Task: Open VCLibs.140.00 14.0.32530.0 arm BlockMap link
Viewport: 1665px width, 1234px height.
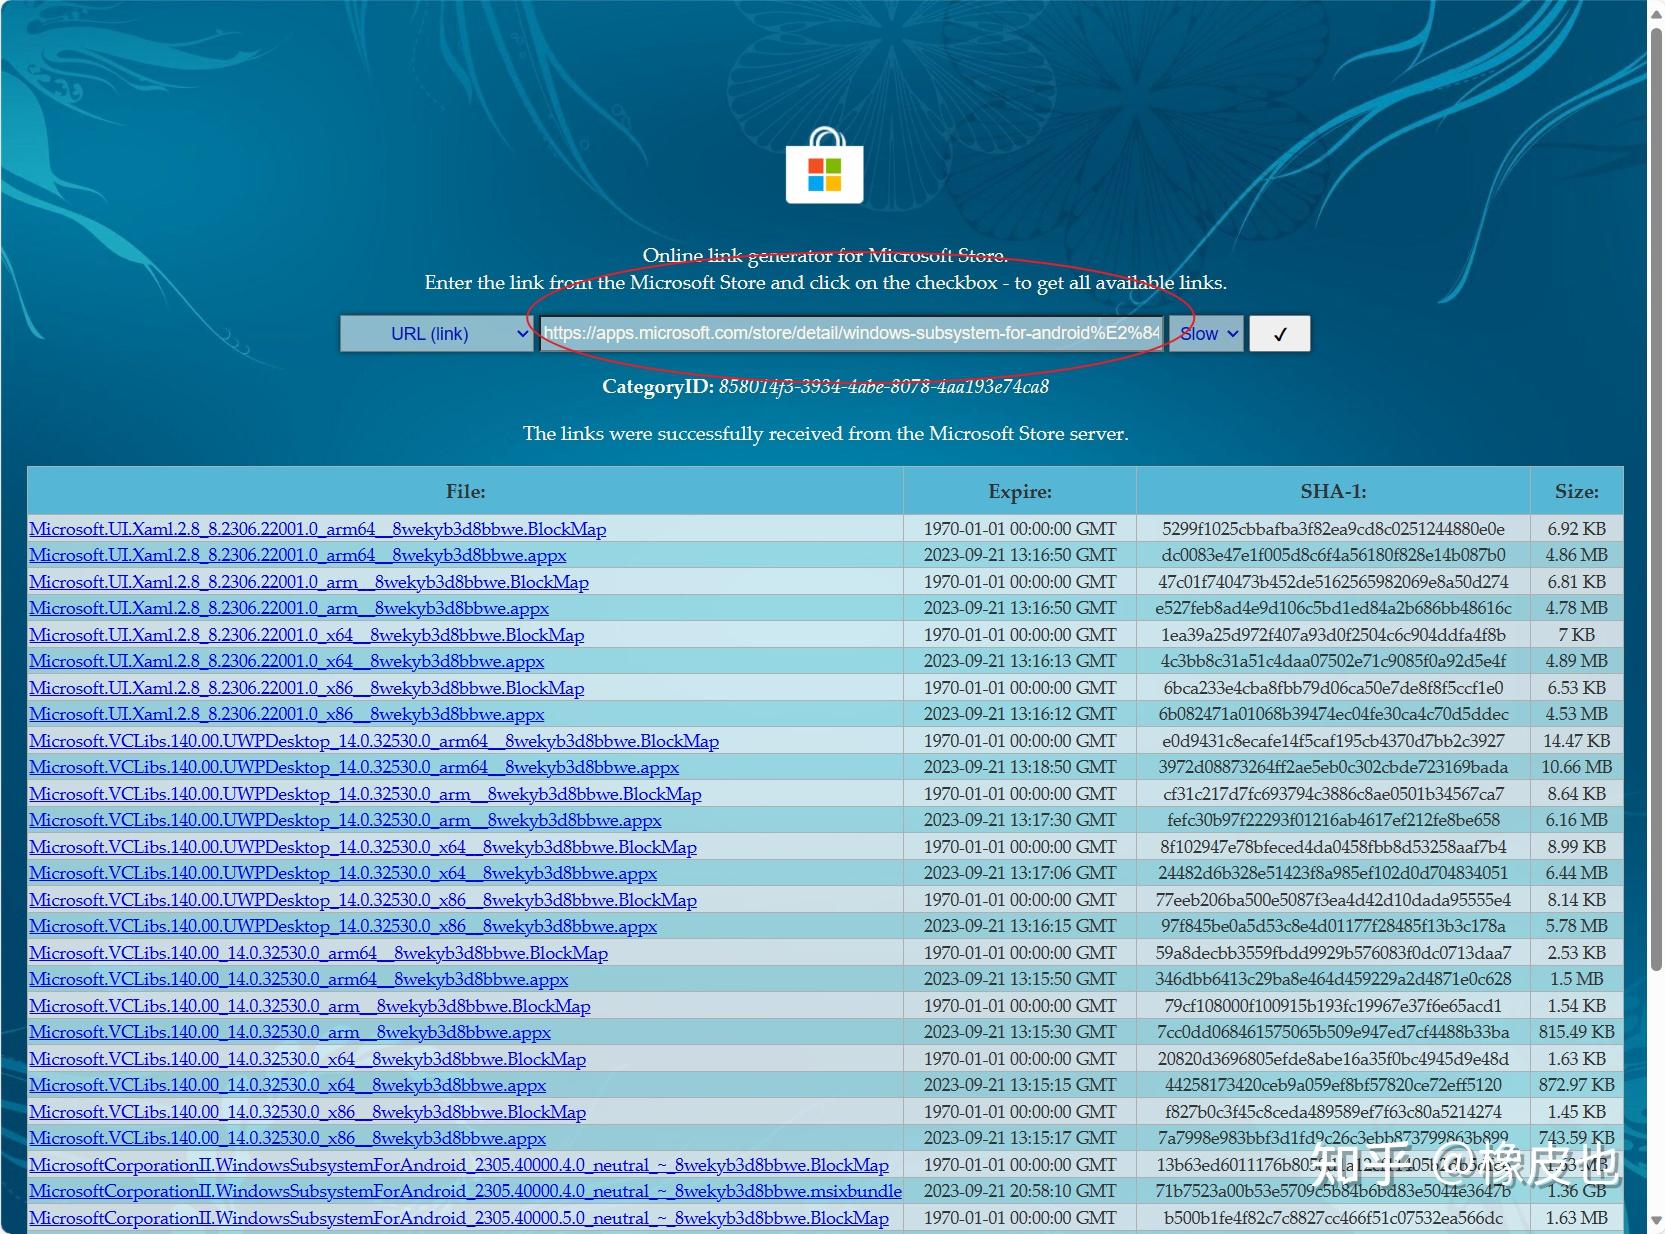Action: pos(310,1006)
